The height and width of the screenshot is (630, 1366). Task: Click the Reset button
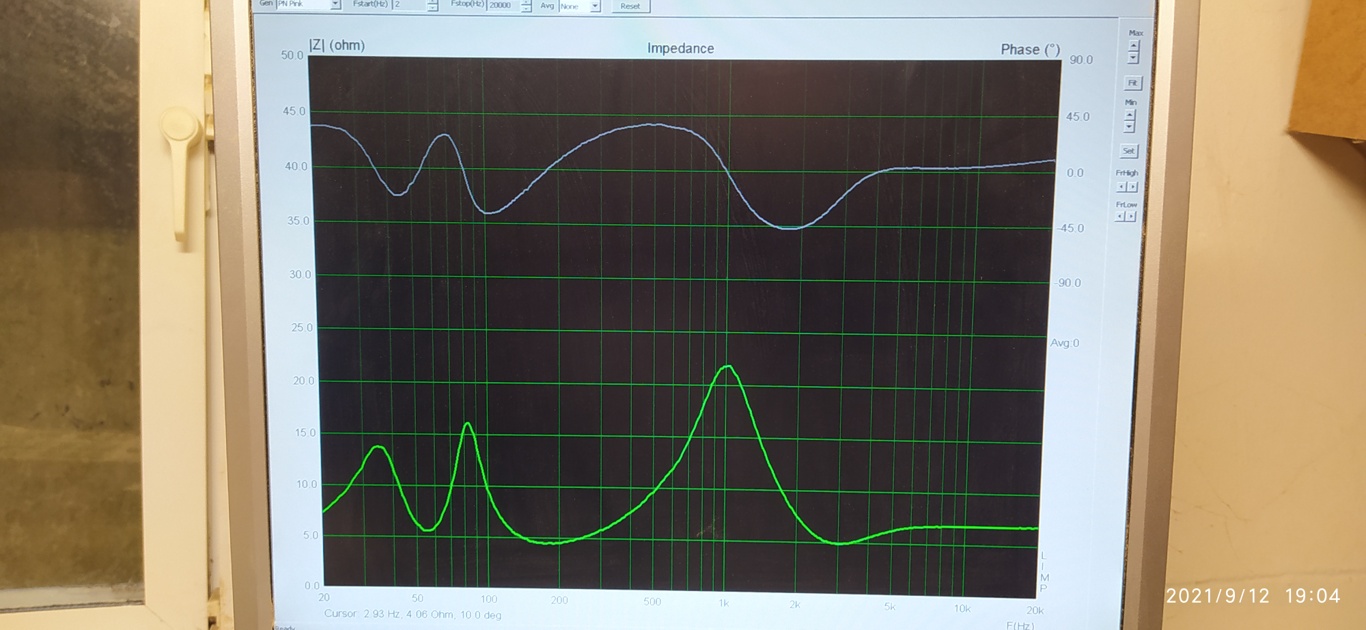630,6
